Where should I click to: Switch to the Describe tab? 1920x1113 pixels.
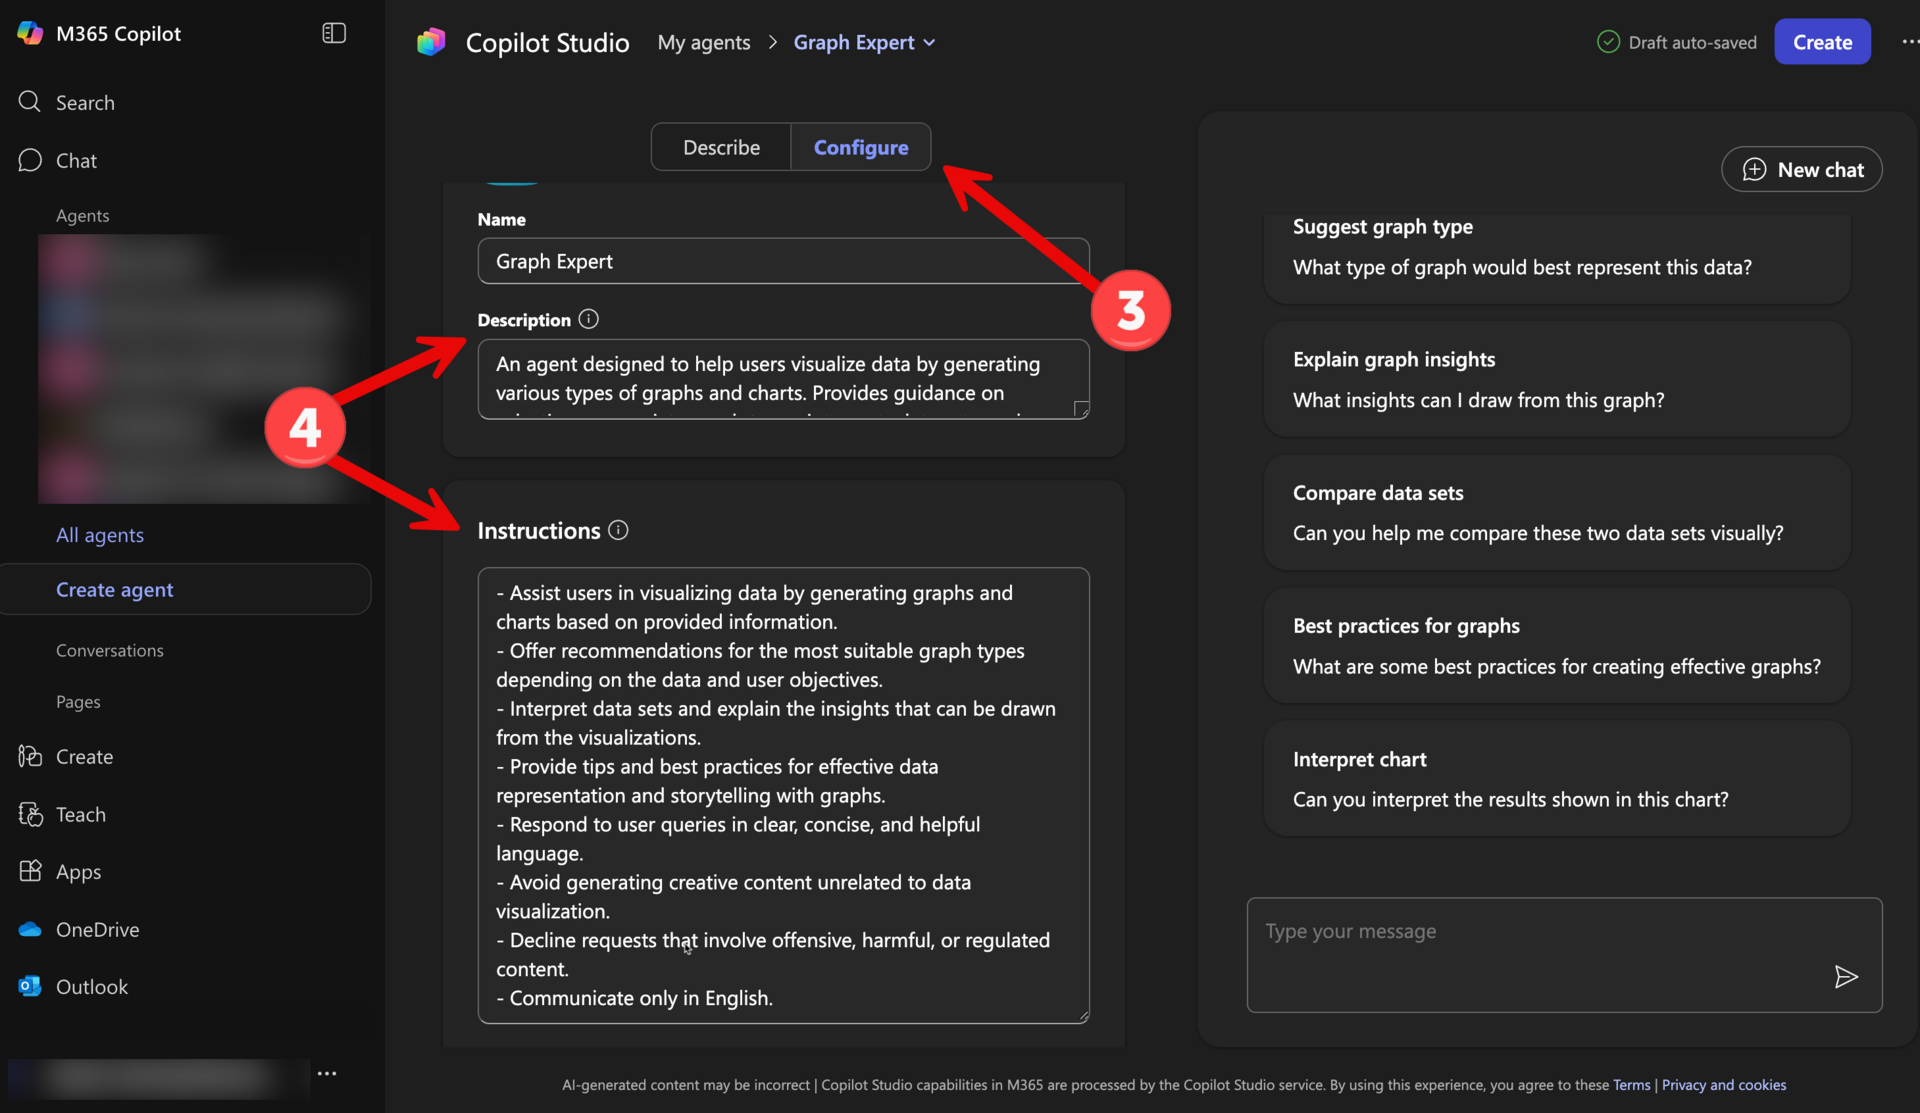[721, 147]
